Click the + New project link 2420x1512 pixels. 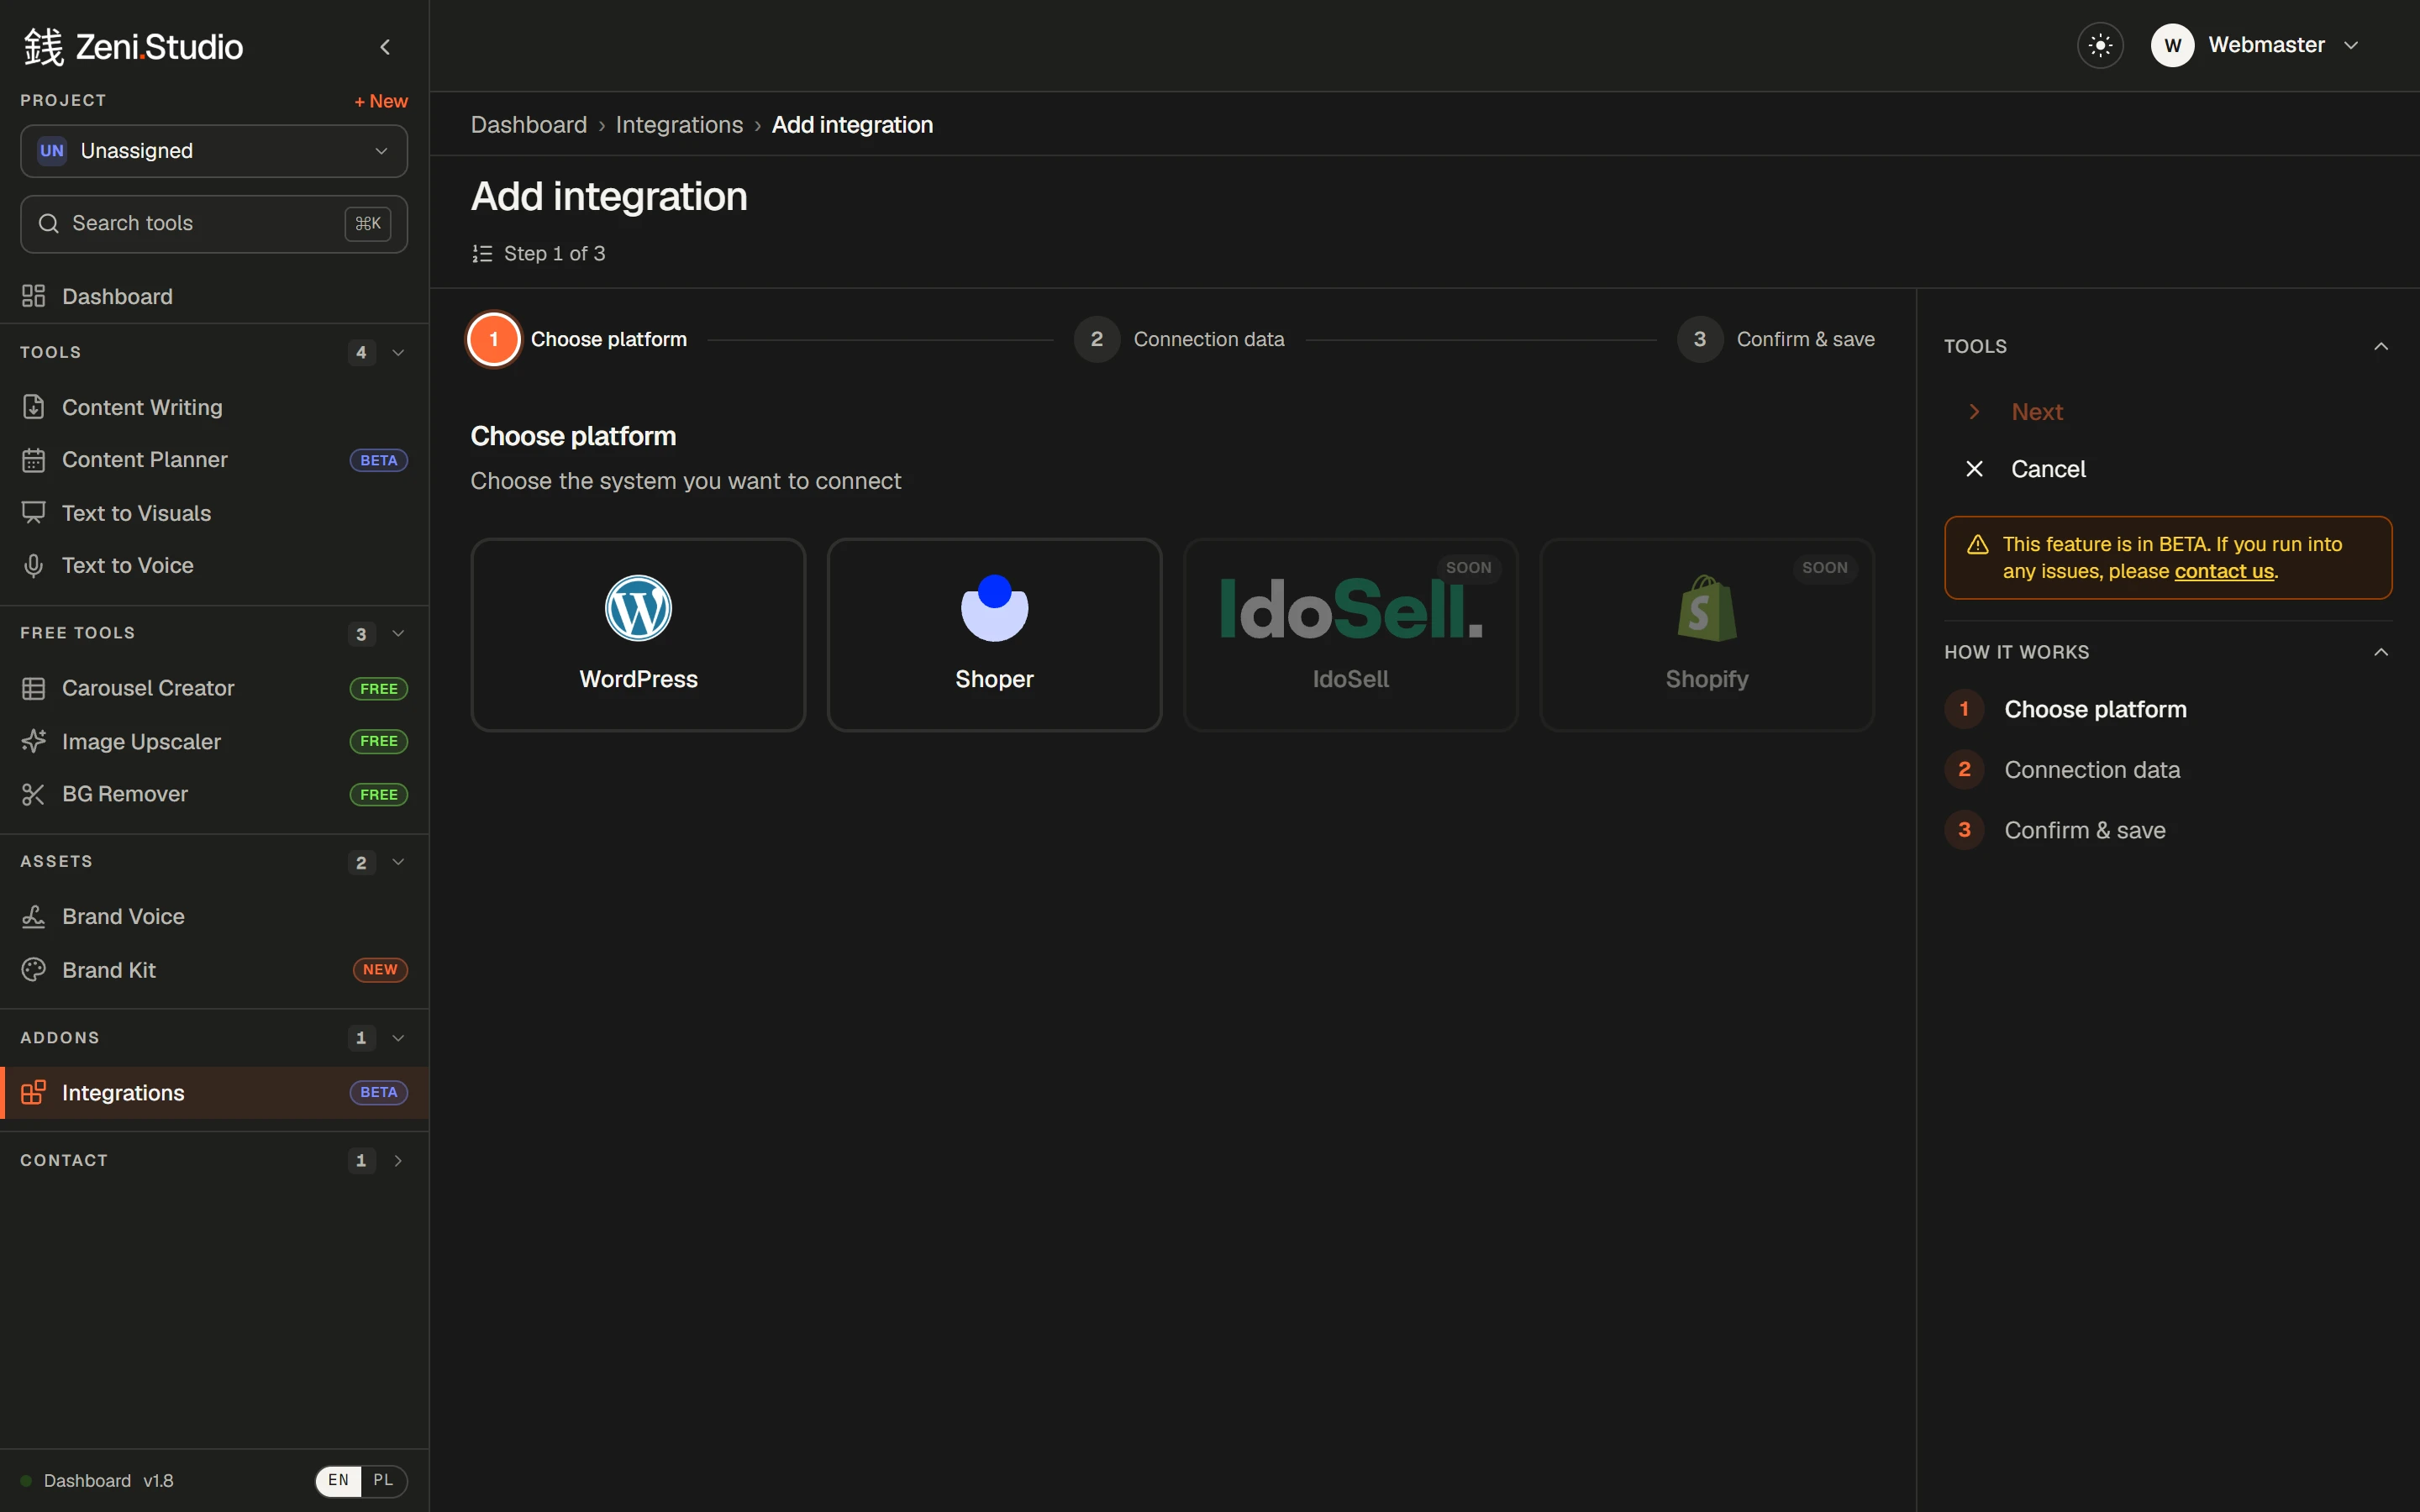pyautogui.click(x=381, y=101)
